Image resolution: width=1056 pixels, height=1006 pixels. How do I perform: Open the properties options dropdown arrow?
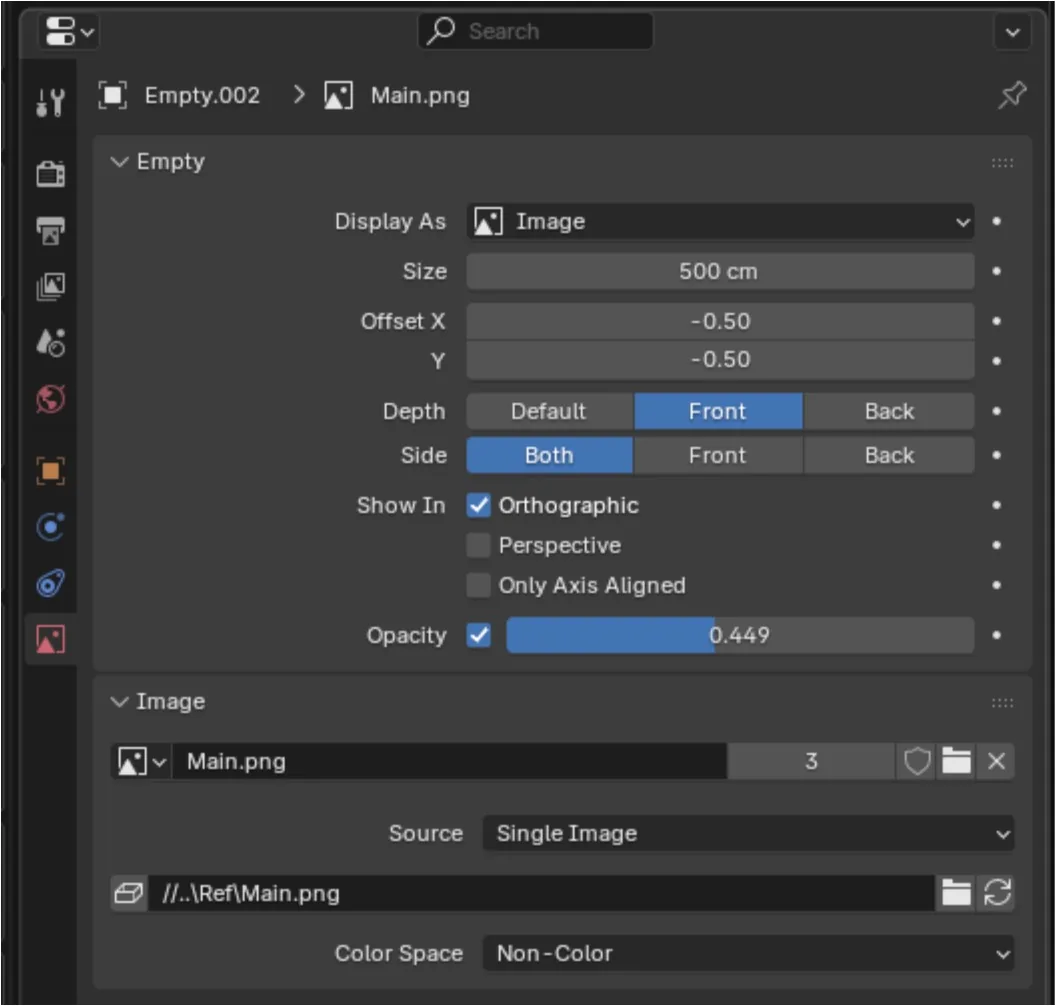[x=1012, y=32]
